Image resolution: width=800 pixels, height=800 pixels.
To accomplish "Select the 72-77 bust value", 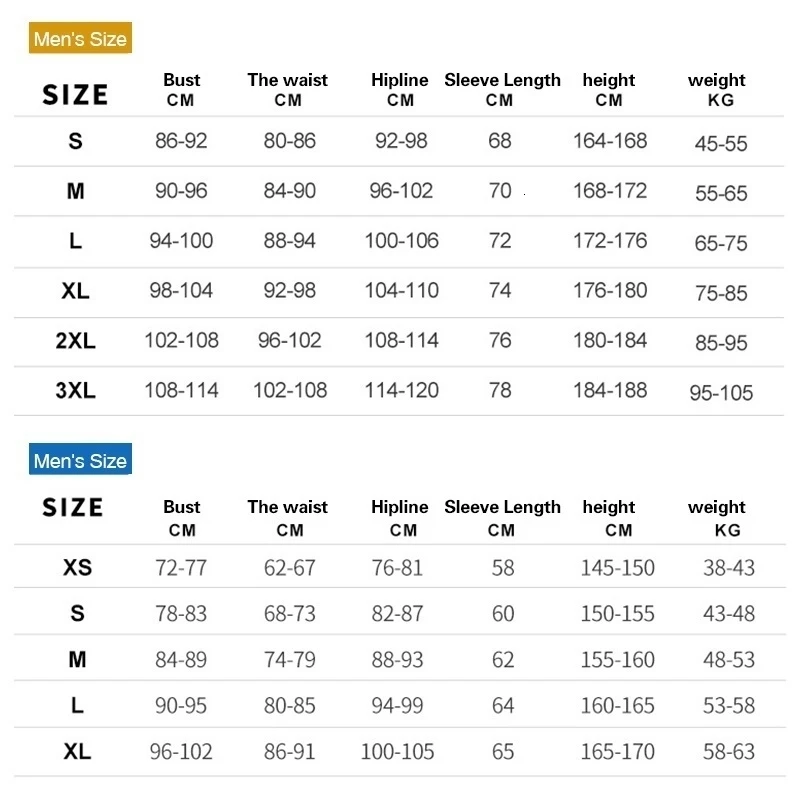I will (181, 568).
